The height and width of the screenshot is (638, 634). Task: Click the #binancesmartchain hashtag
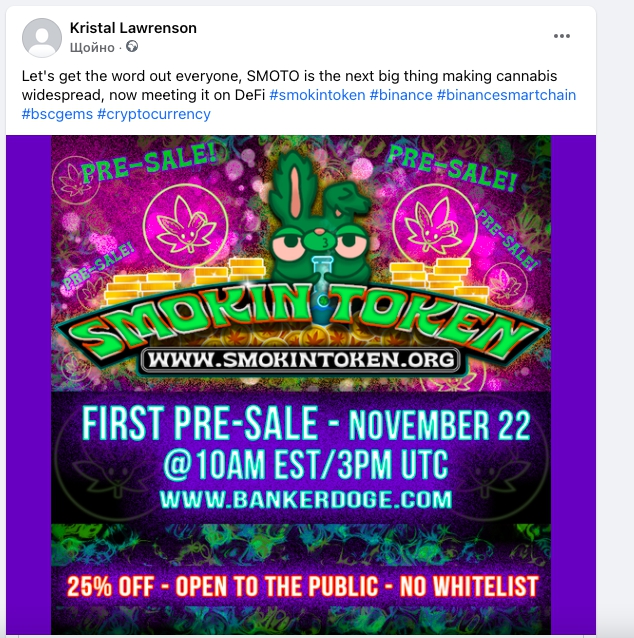click(508, 95)
